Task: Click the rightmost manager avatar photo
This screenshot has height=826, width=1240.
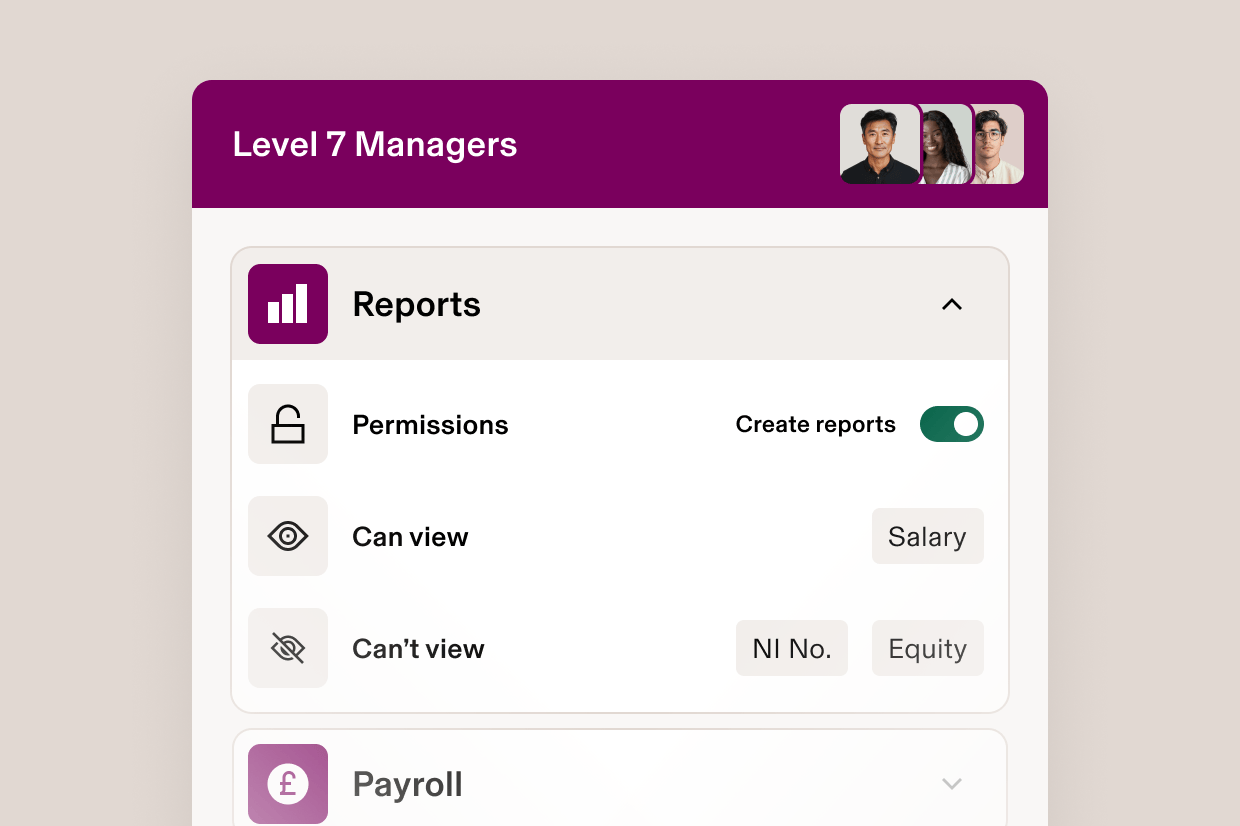Action: click(x=997, y=143)
